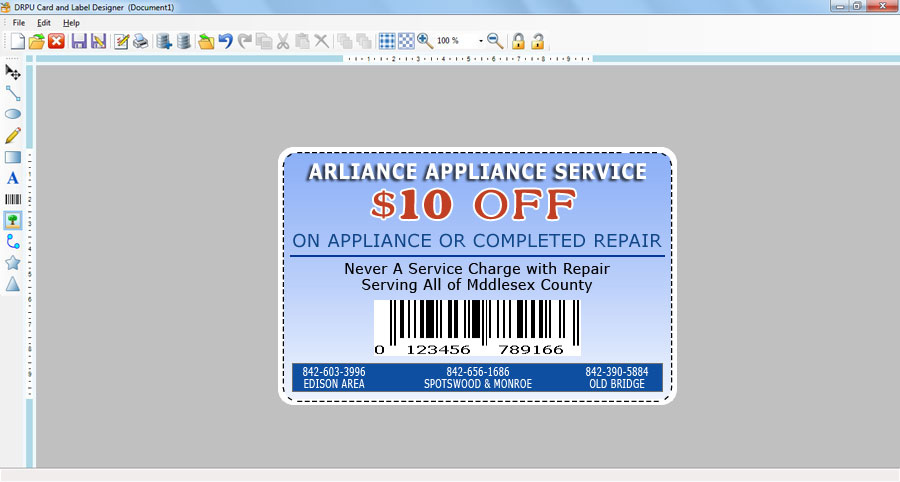Click the red X close document icon
This screenshot has width=900, height=482.
56,41
